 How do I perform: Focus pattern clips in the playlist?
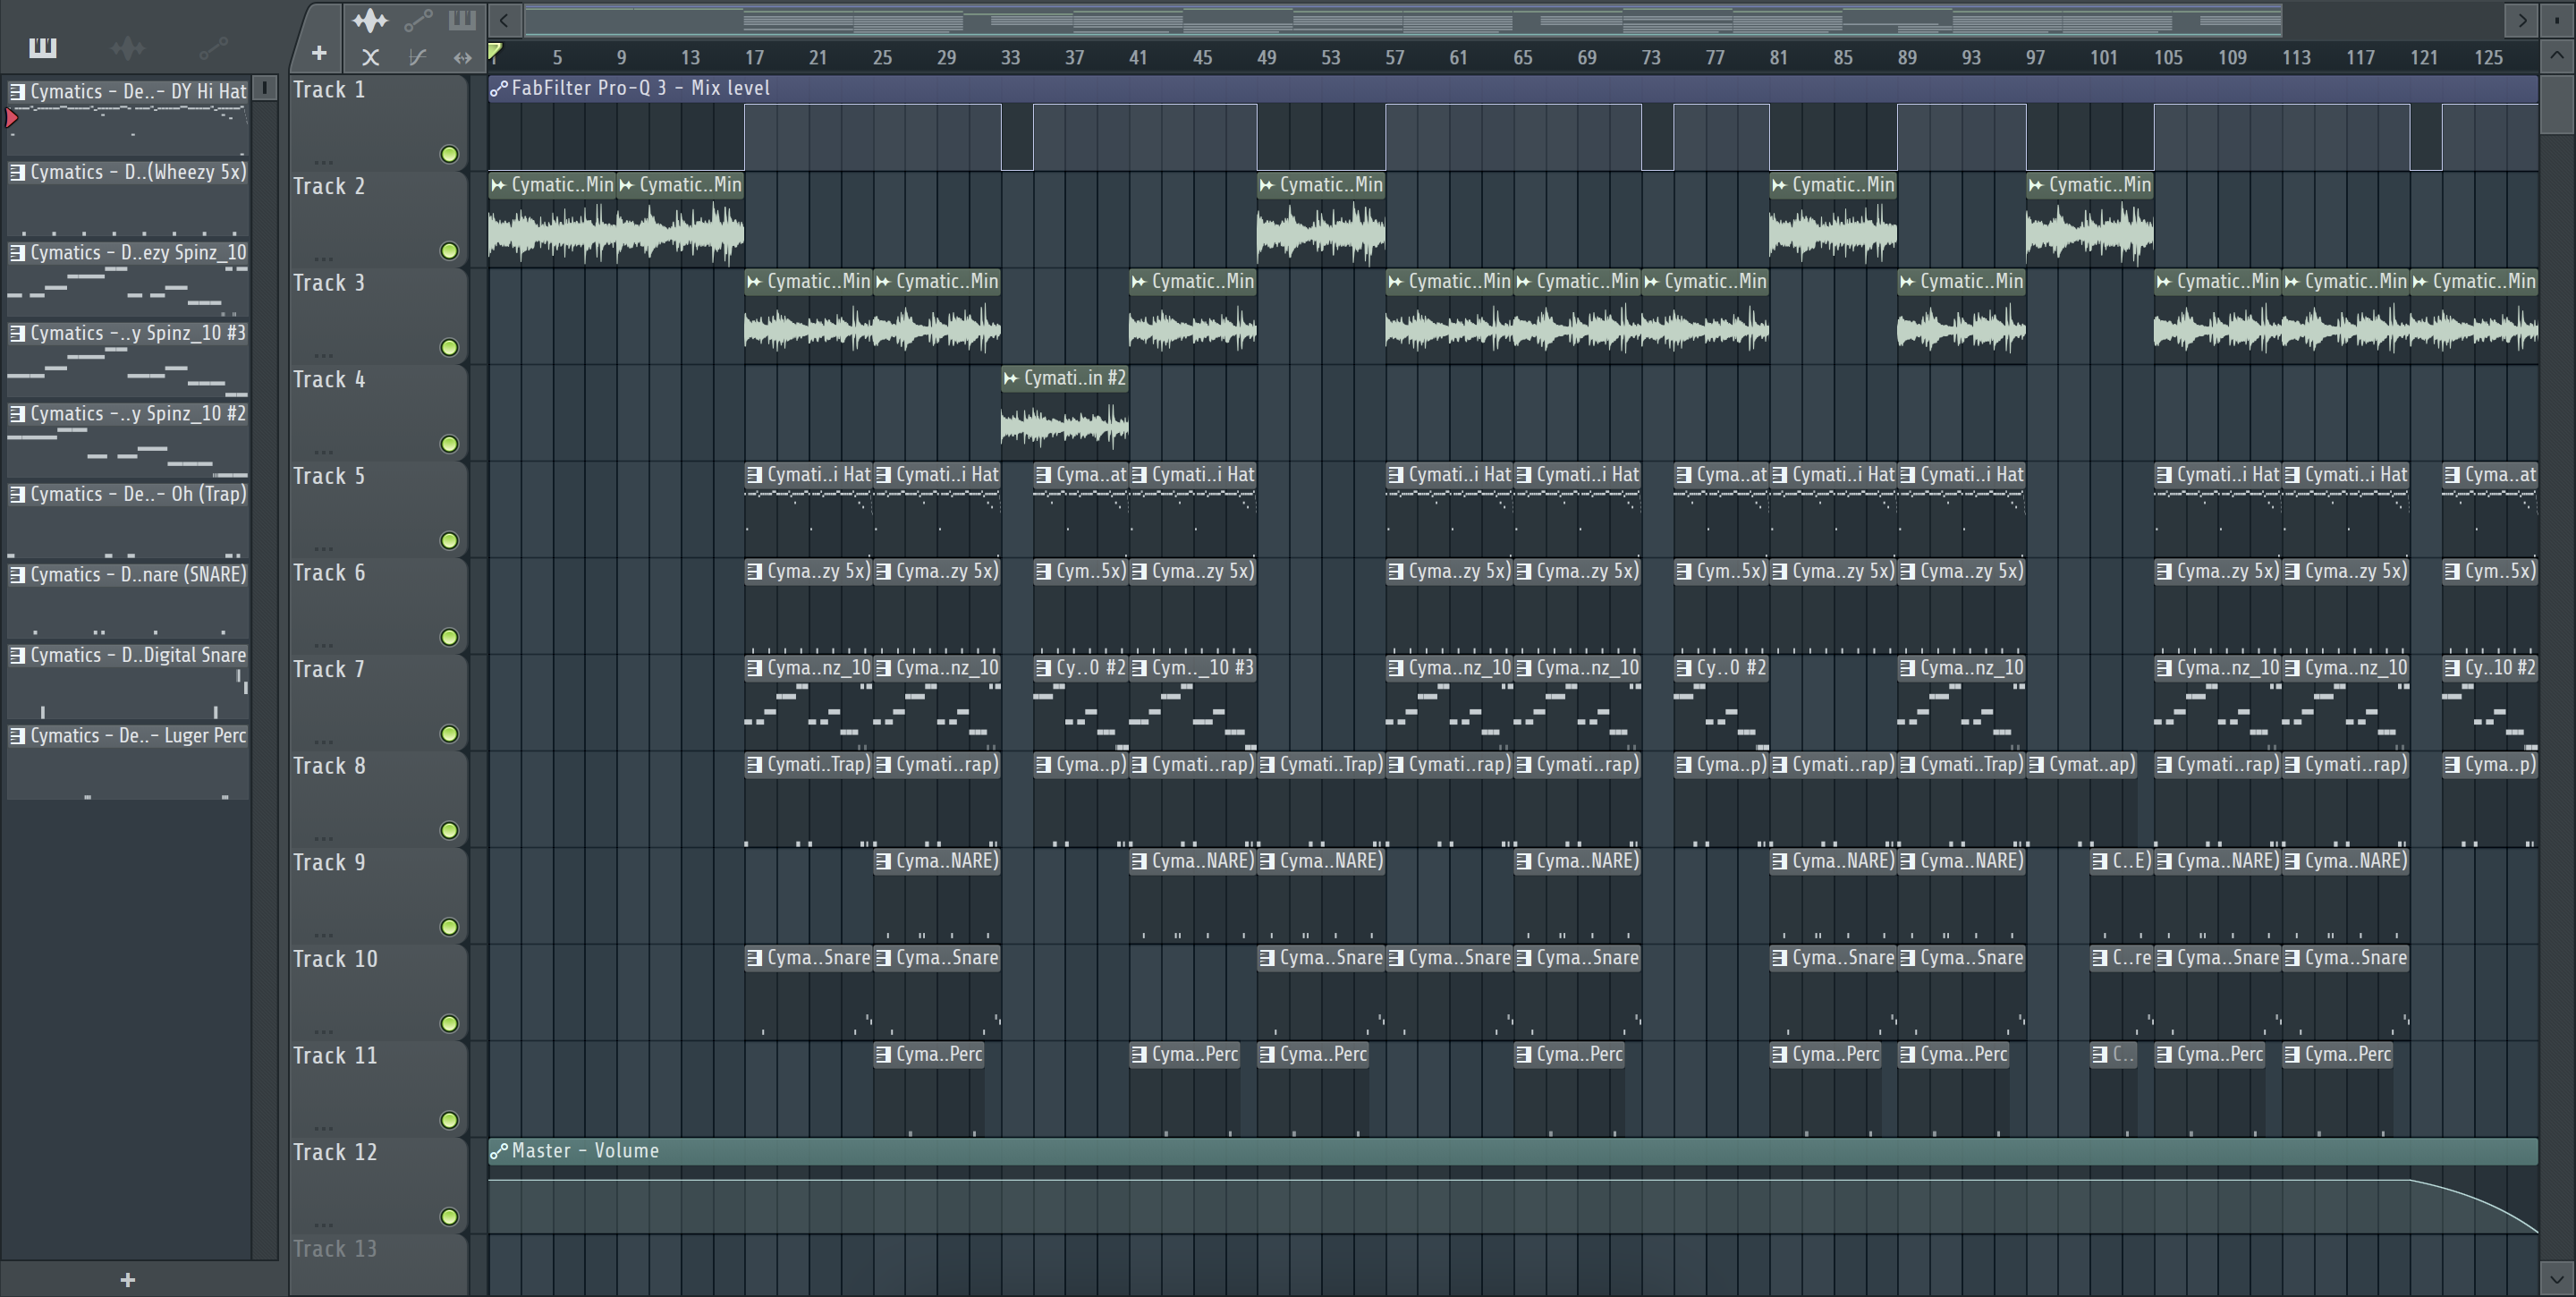coord(461,20)
